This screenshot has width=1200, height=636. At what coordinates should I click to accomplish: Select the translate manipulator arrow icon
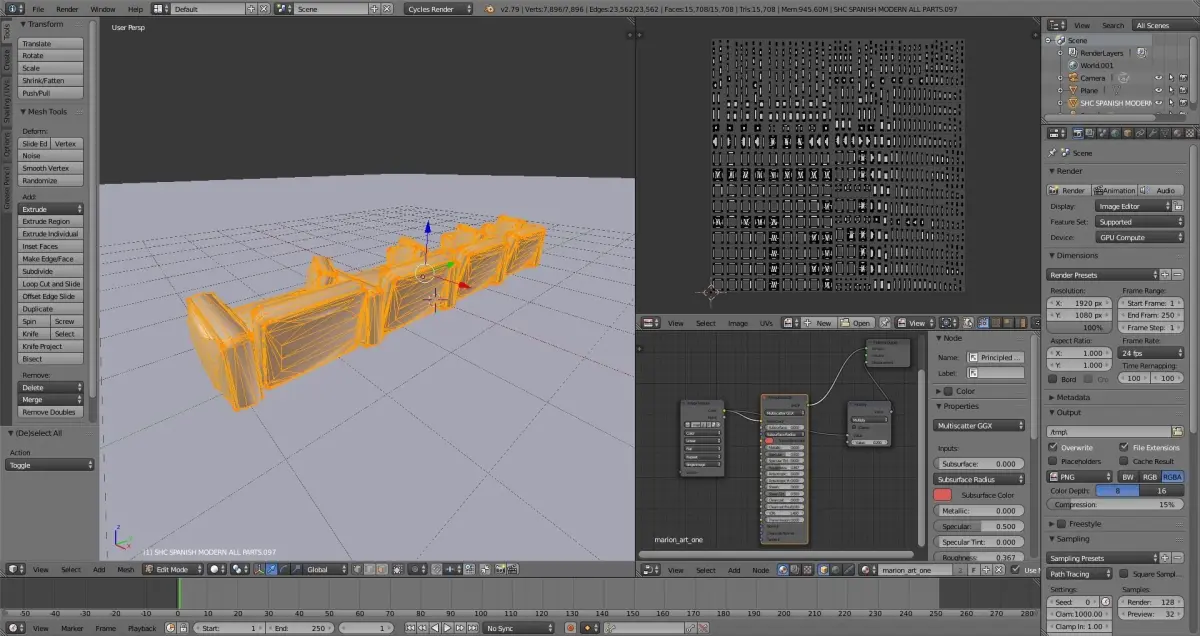tap(271, 569)
